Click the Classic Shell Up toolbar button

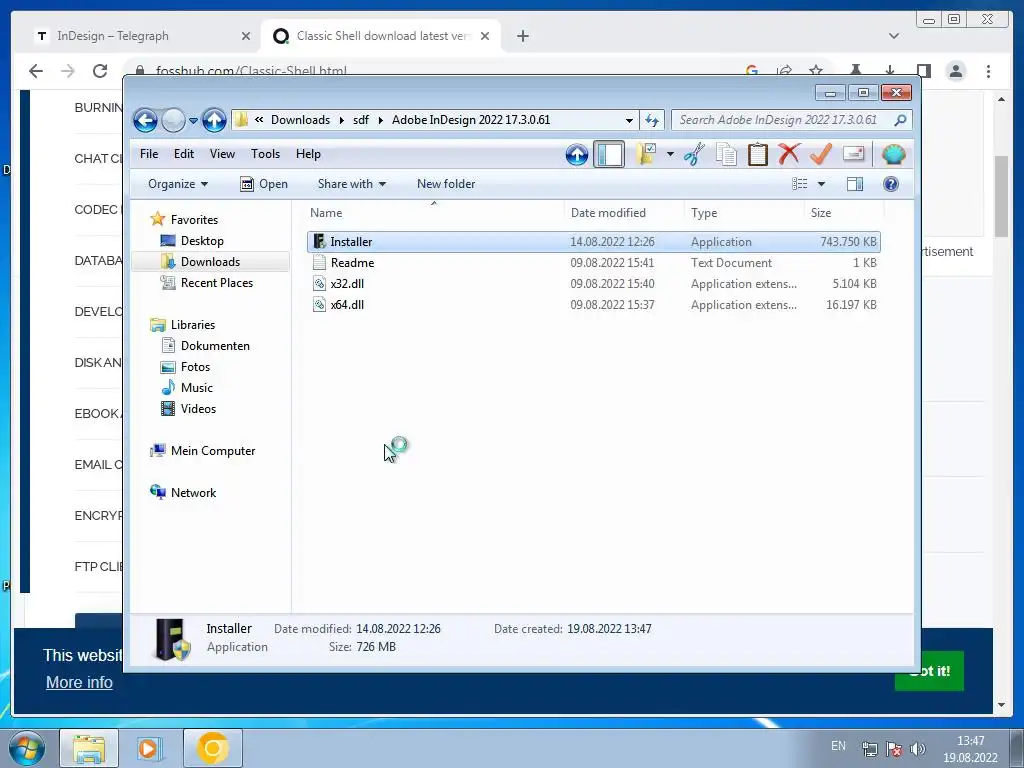577,155
